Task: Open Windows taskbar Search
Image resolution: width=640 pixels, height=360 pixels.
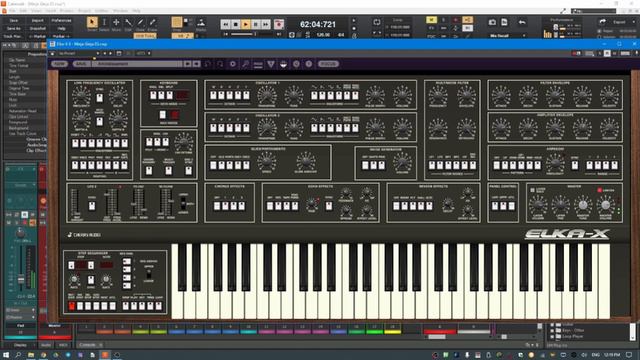Action: (18, 355)
